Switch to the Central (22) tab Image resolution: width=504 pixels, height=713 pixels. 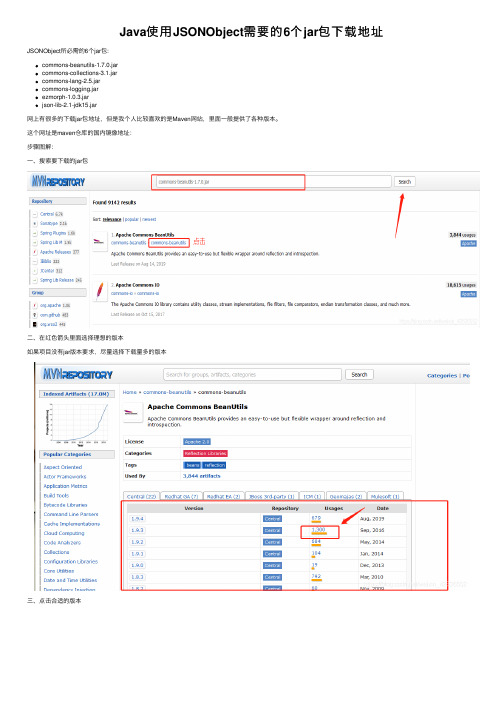(x=141, y=497)
